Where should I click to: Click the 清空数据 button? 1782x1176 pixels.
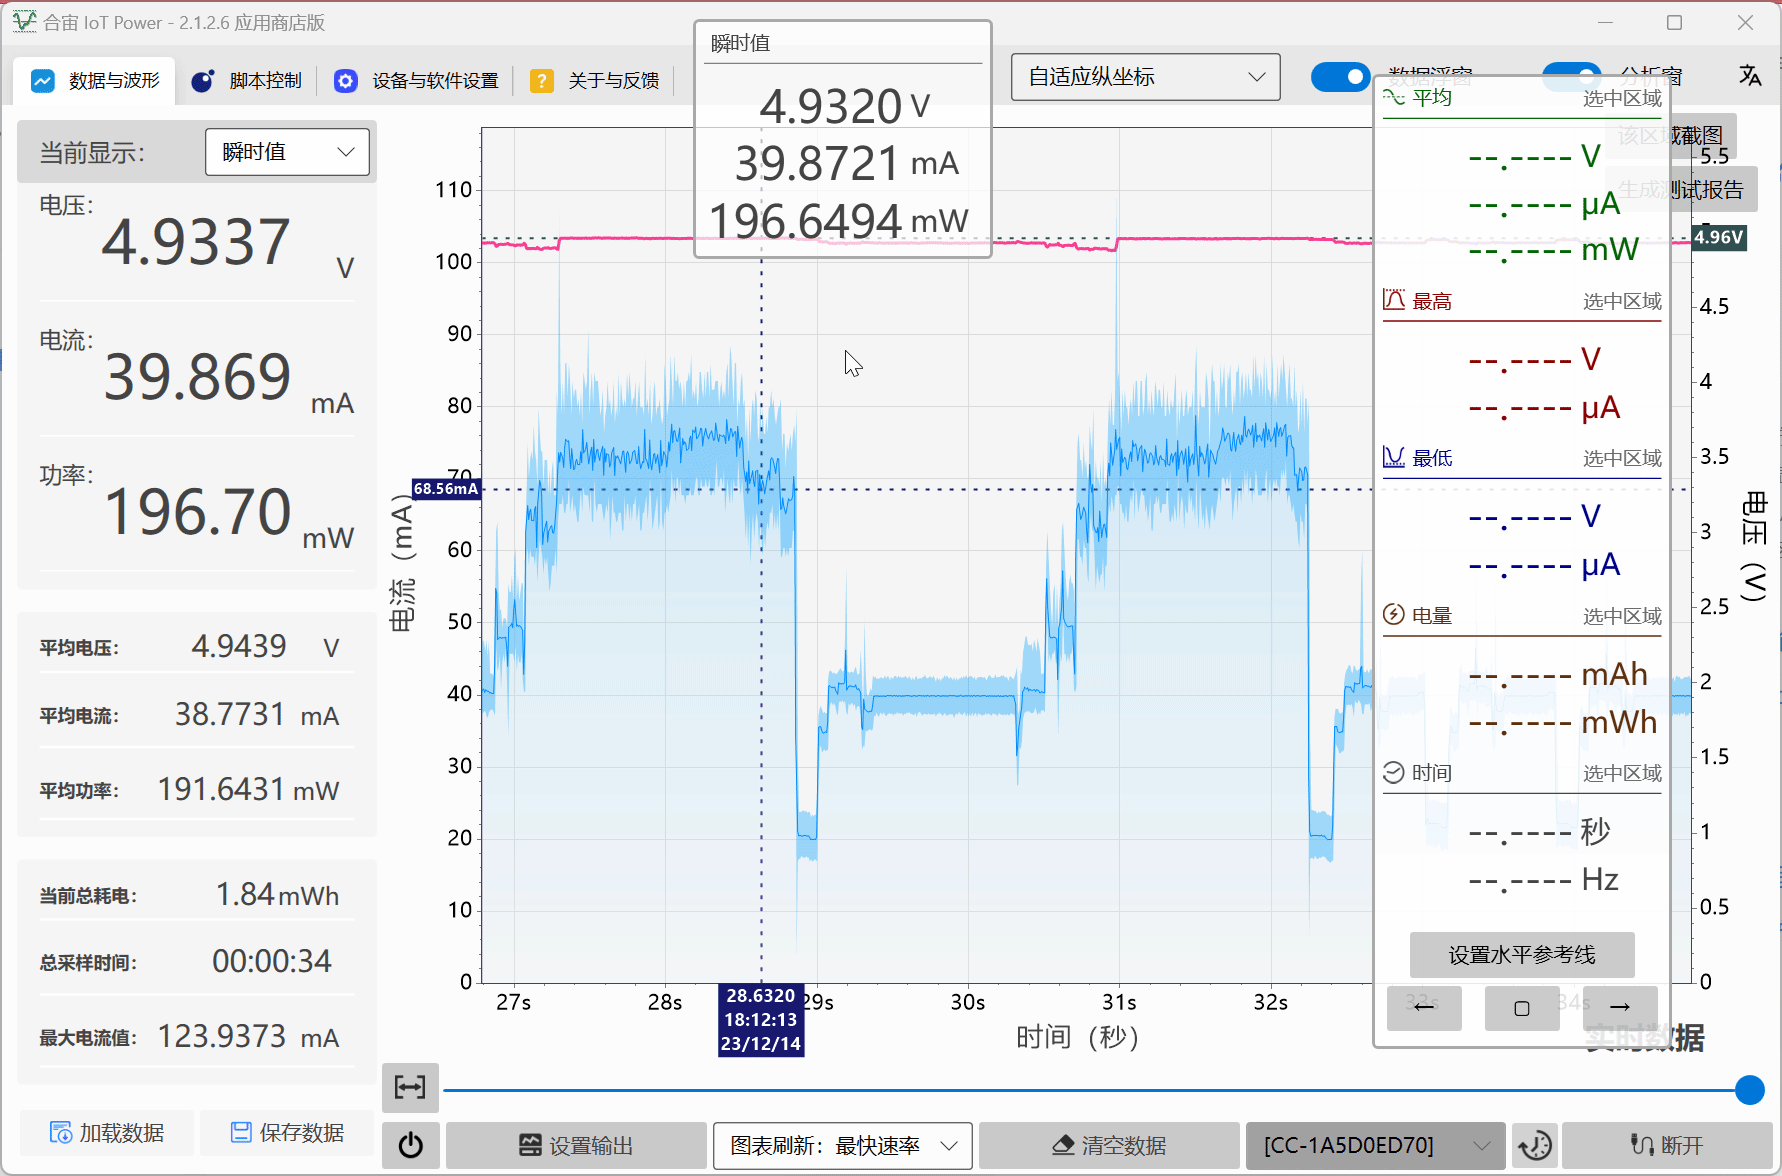[x=1108, y=1145]
